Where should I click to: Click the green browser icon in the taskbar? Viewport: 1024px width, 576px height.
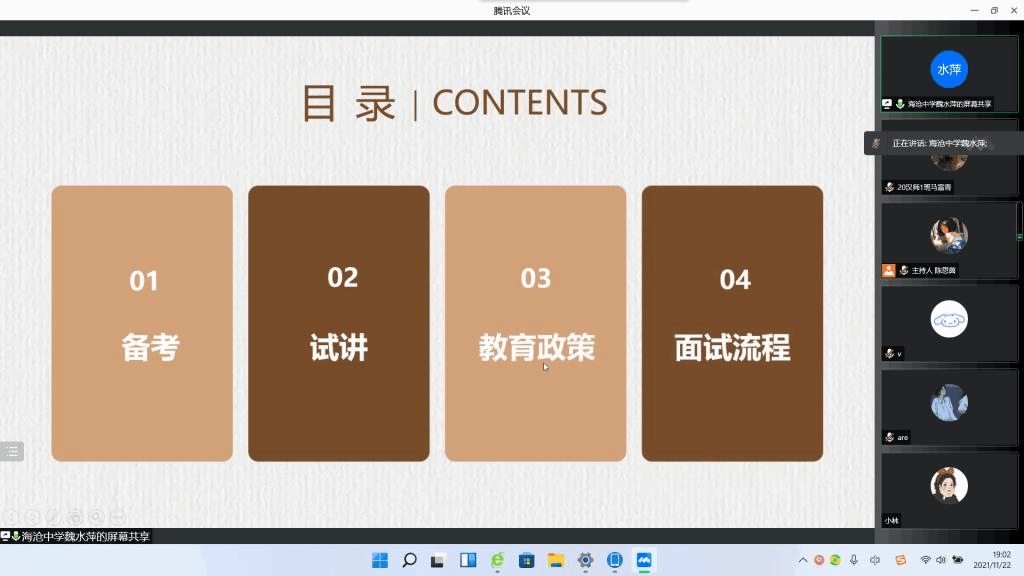click(x=498, y=560)
